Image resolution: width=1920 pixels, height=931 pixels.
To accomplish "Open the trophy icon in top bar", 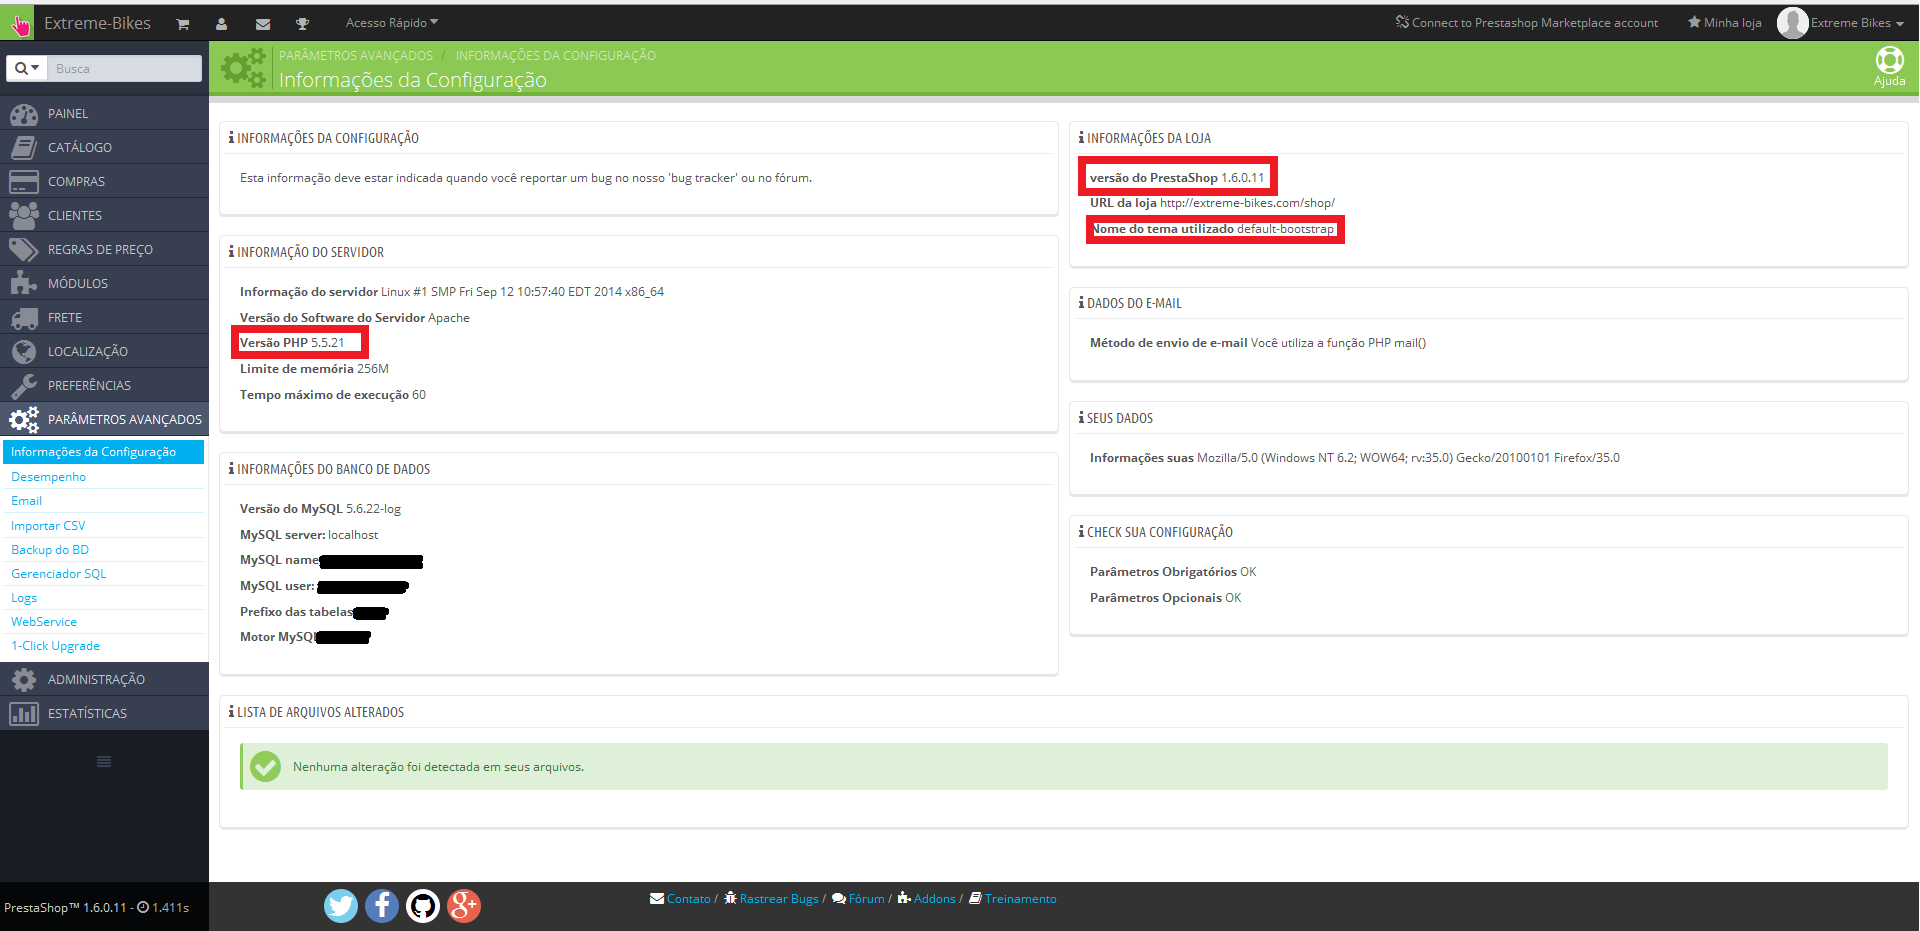I will (303, 24).
